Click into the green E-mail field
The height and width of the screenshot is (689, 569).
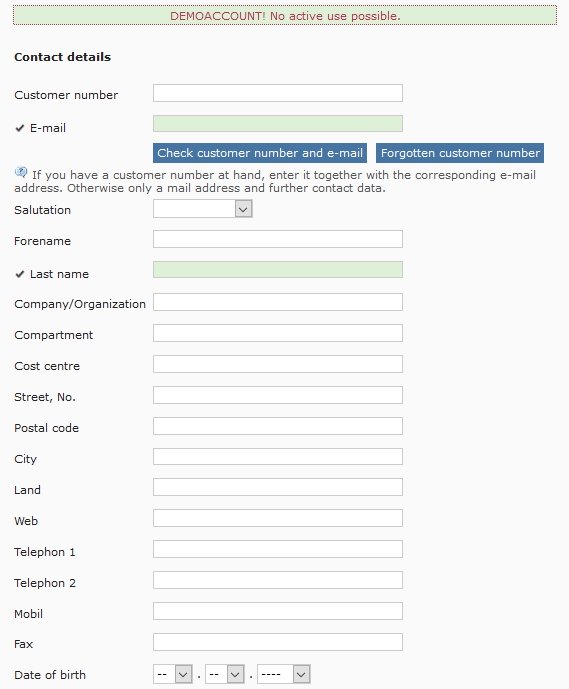coord(278,123)
